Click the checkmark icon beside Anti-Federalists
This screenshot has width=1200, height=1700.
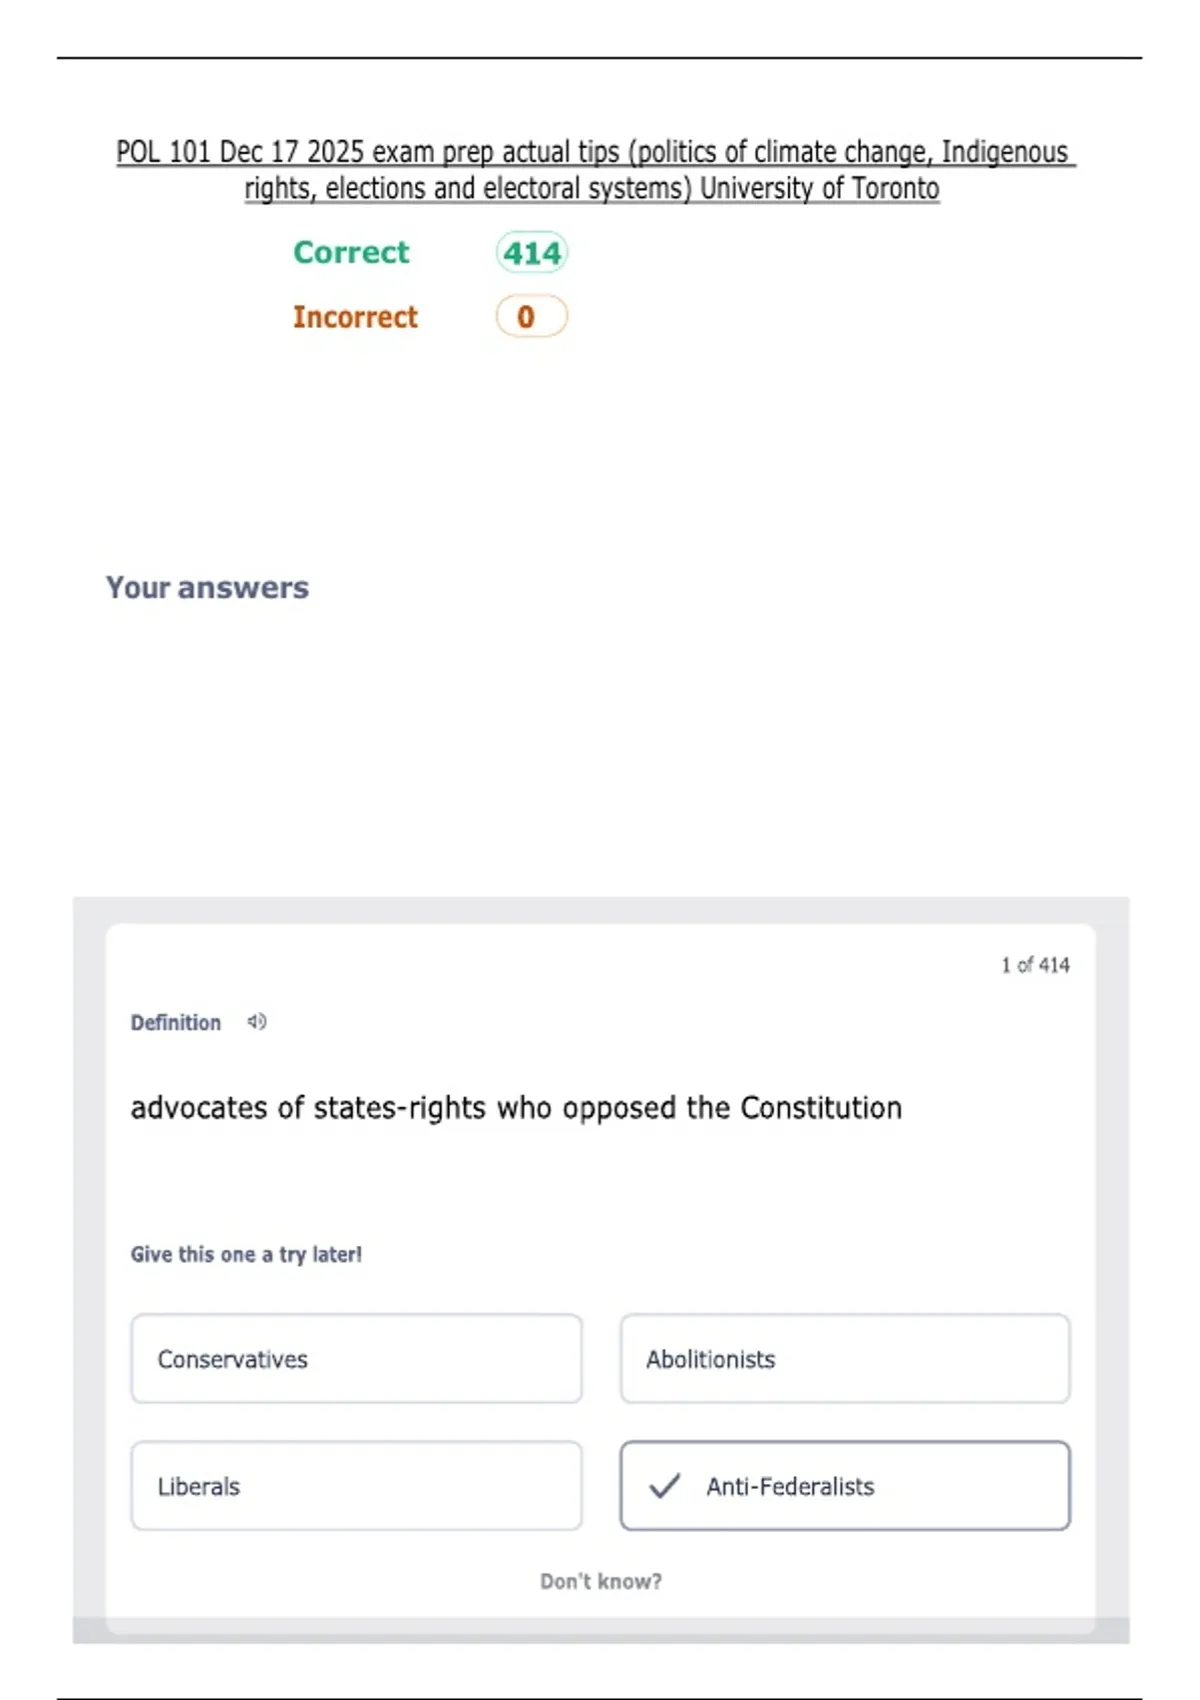click(x=665, y=1486)
